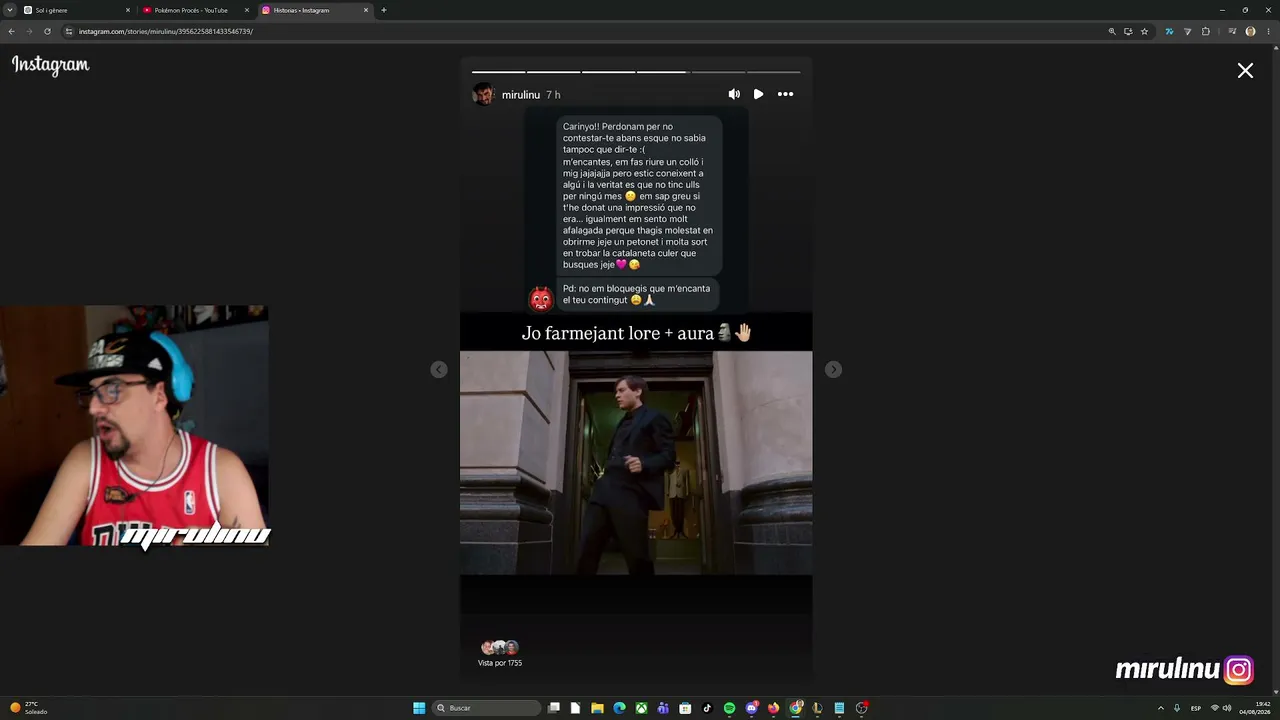Image resolution: width=1280 pixels, height=720 pixels.
Task: Switch to Chrome on the taskbar
Action: pos(795,708)
